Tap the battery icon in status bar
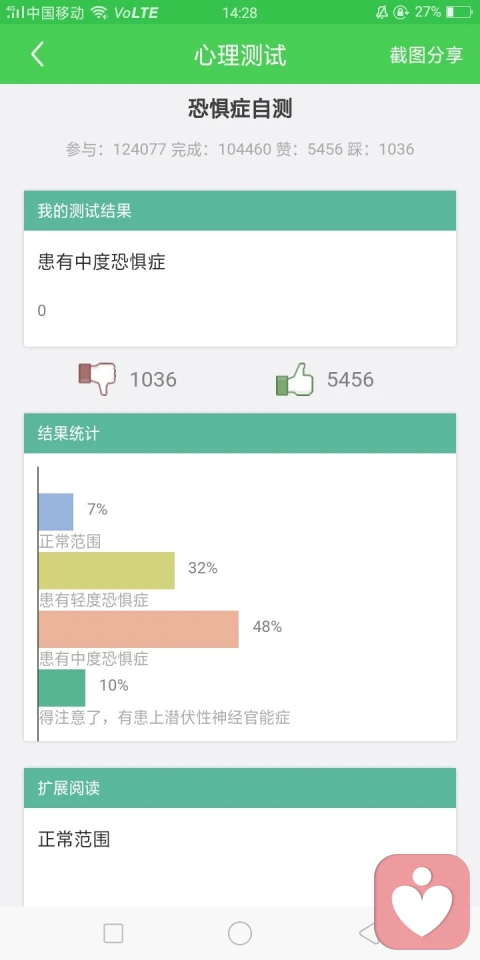Screen dimensions: 480x960 tap(459, 12)
